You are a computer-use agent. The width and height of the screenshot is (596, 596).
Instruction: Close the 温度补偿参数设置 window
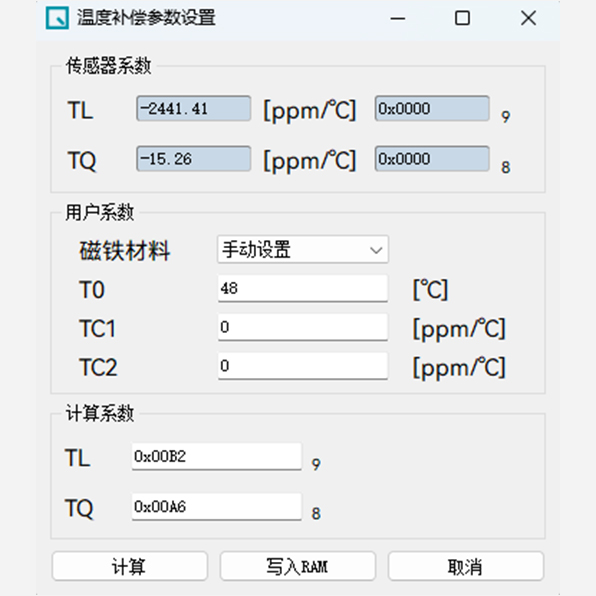tap(528, 18)
